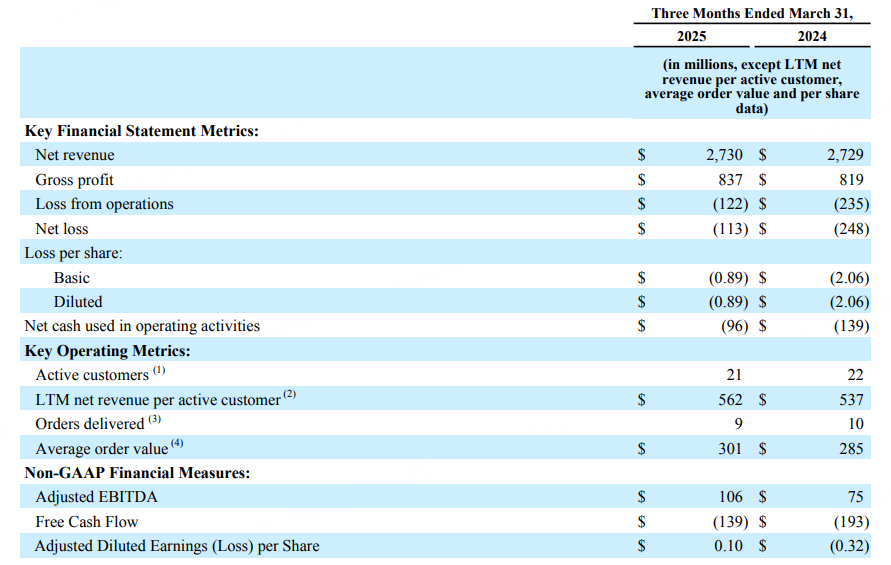Click the 'Key Financial Statement Metrics:' heading
Viewport: 891px width, 565px height.
tap(141, 131)
